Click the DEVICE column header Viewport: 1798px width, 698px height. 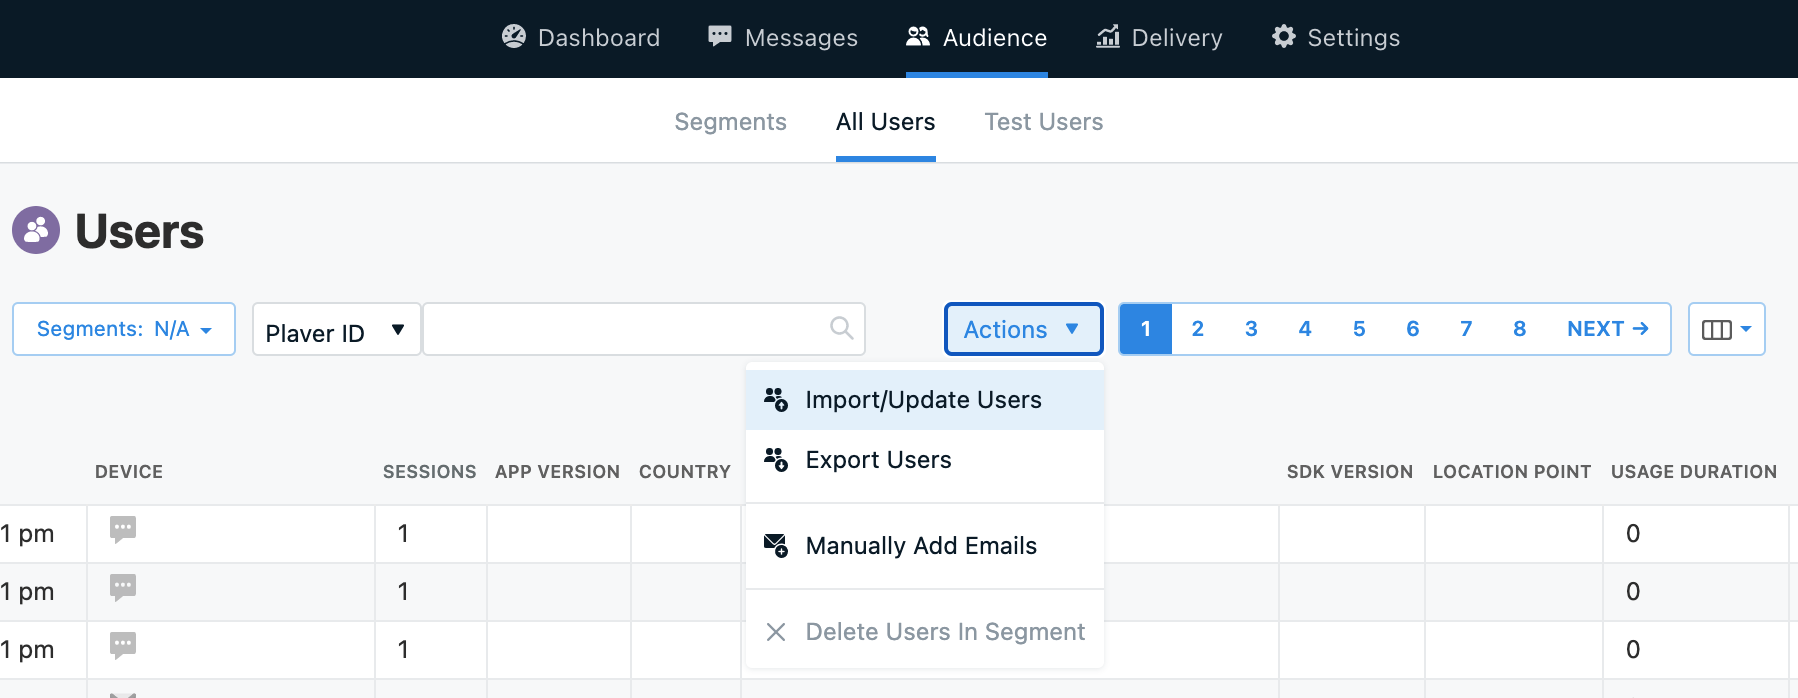[x=129, y=472]
